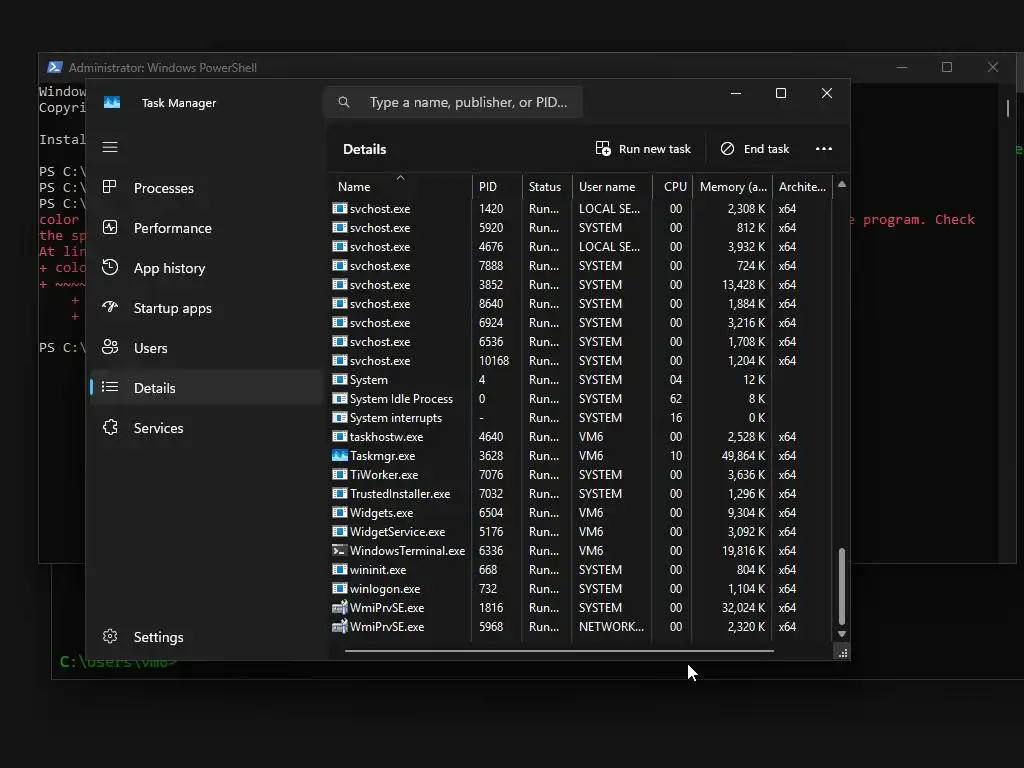
Task: Select svchost.exe with PID 10168
Action: [581, 360]
